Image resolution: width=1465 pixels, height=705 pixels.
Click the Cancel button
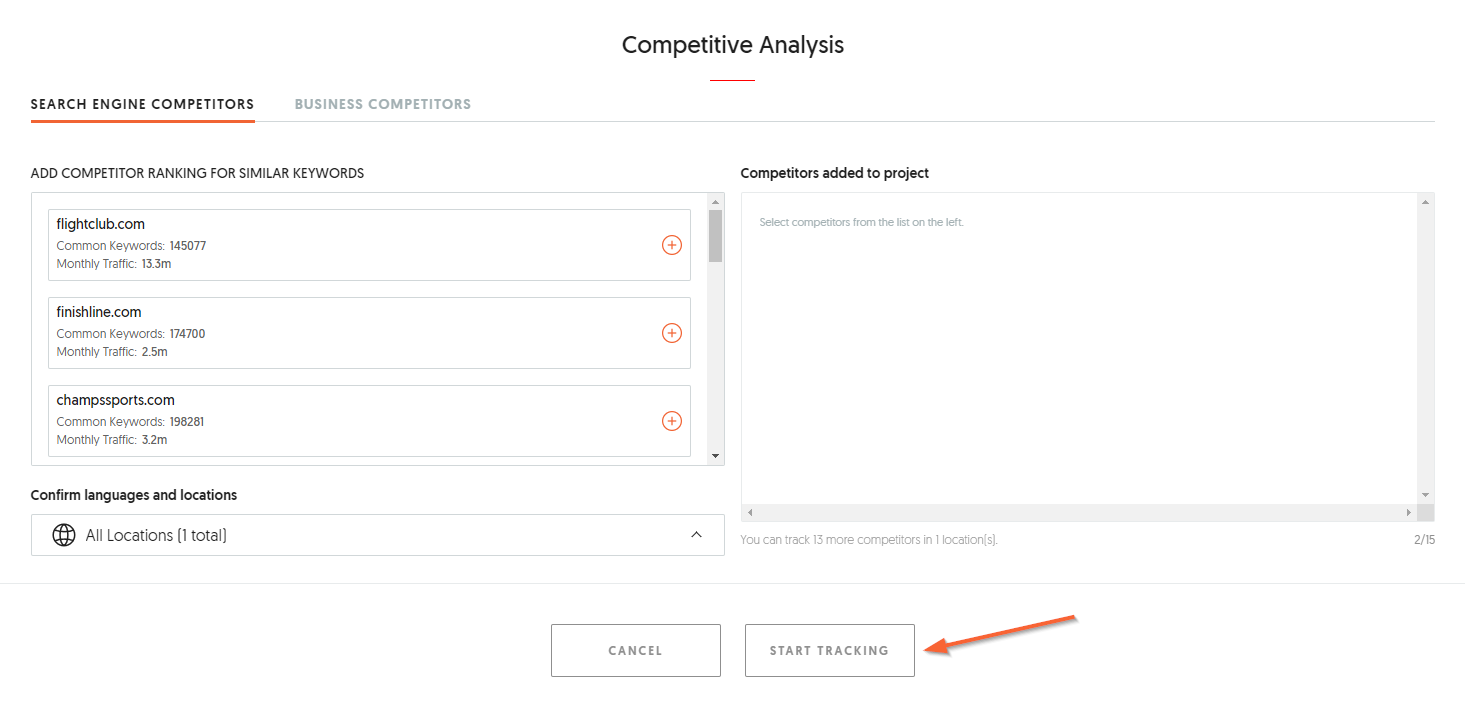coord(636,650)
